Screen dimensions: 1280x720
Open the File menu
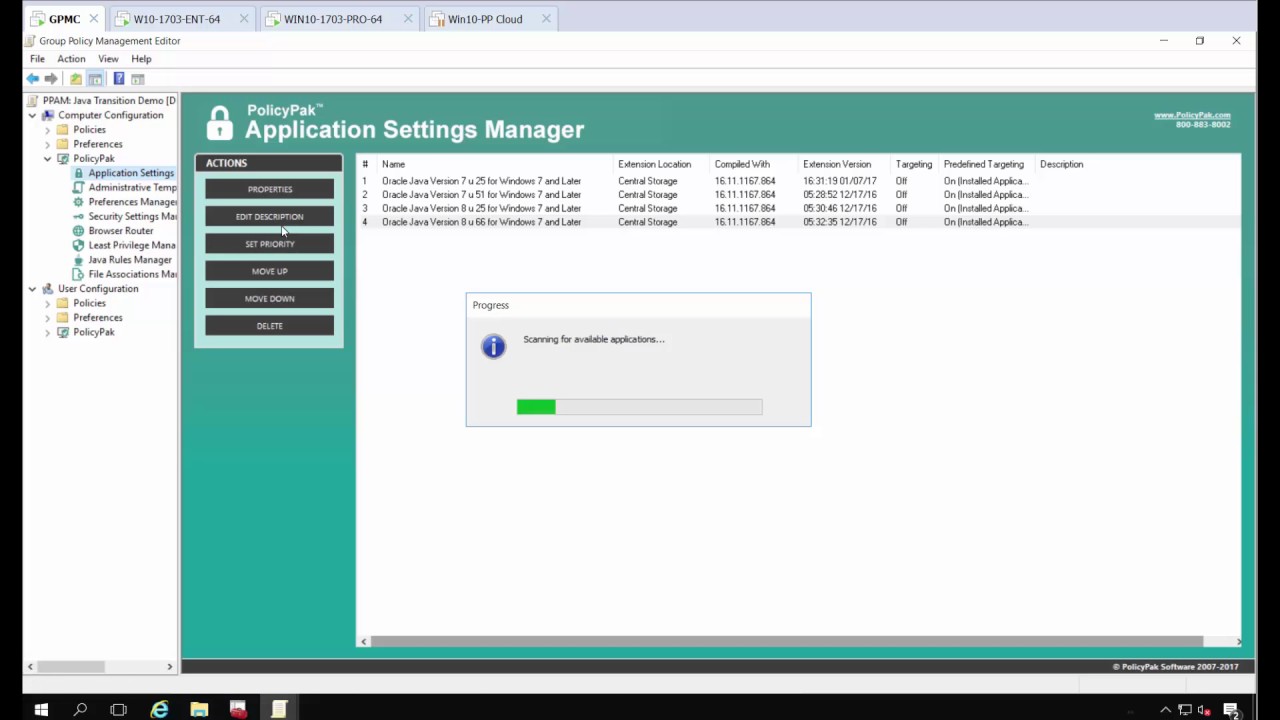[x=37, y=59]
